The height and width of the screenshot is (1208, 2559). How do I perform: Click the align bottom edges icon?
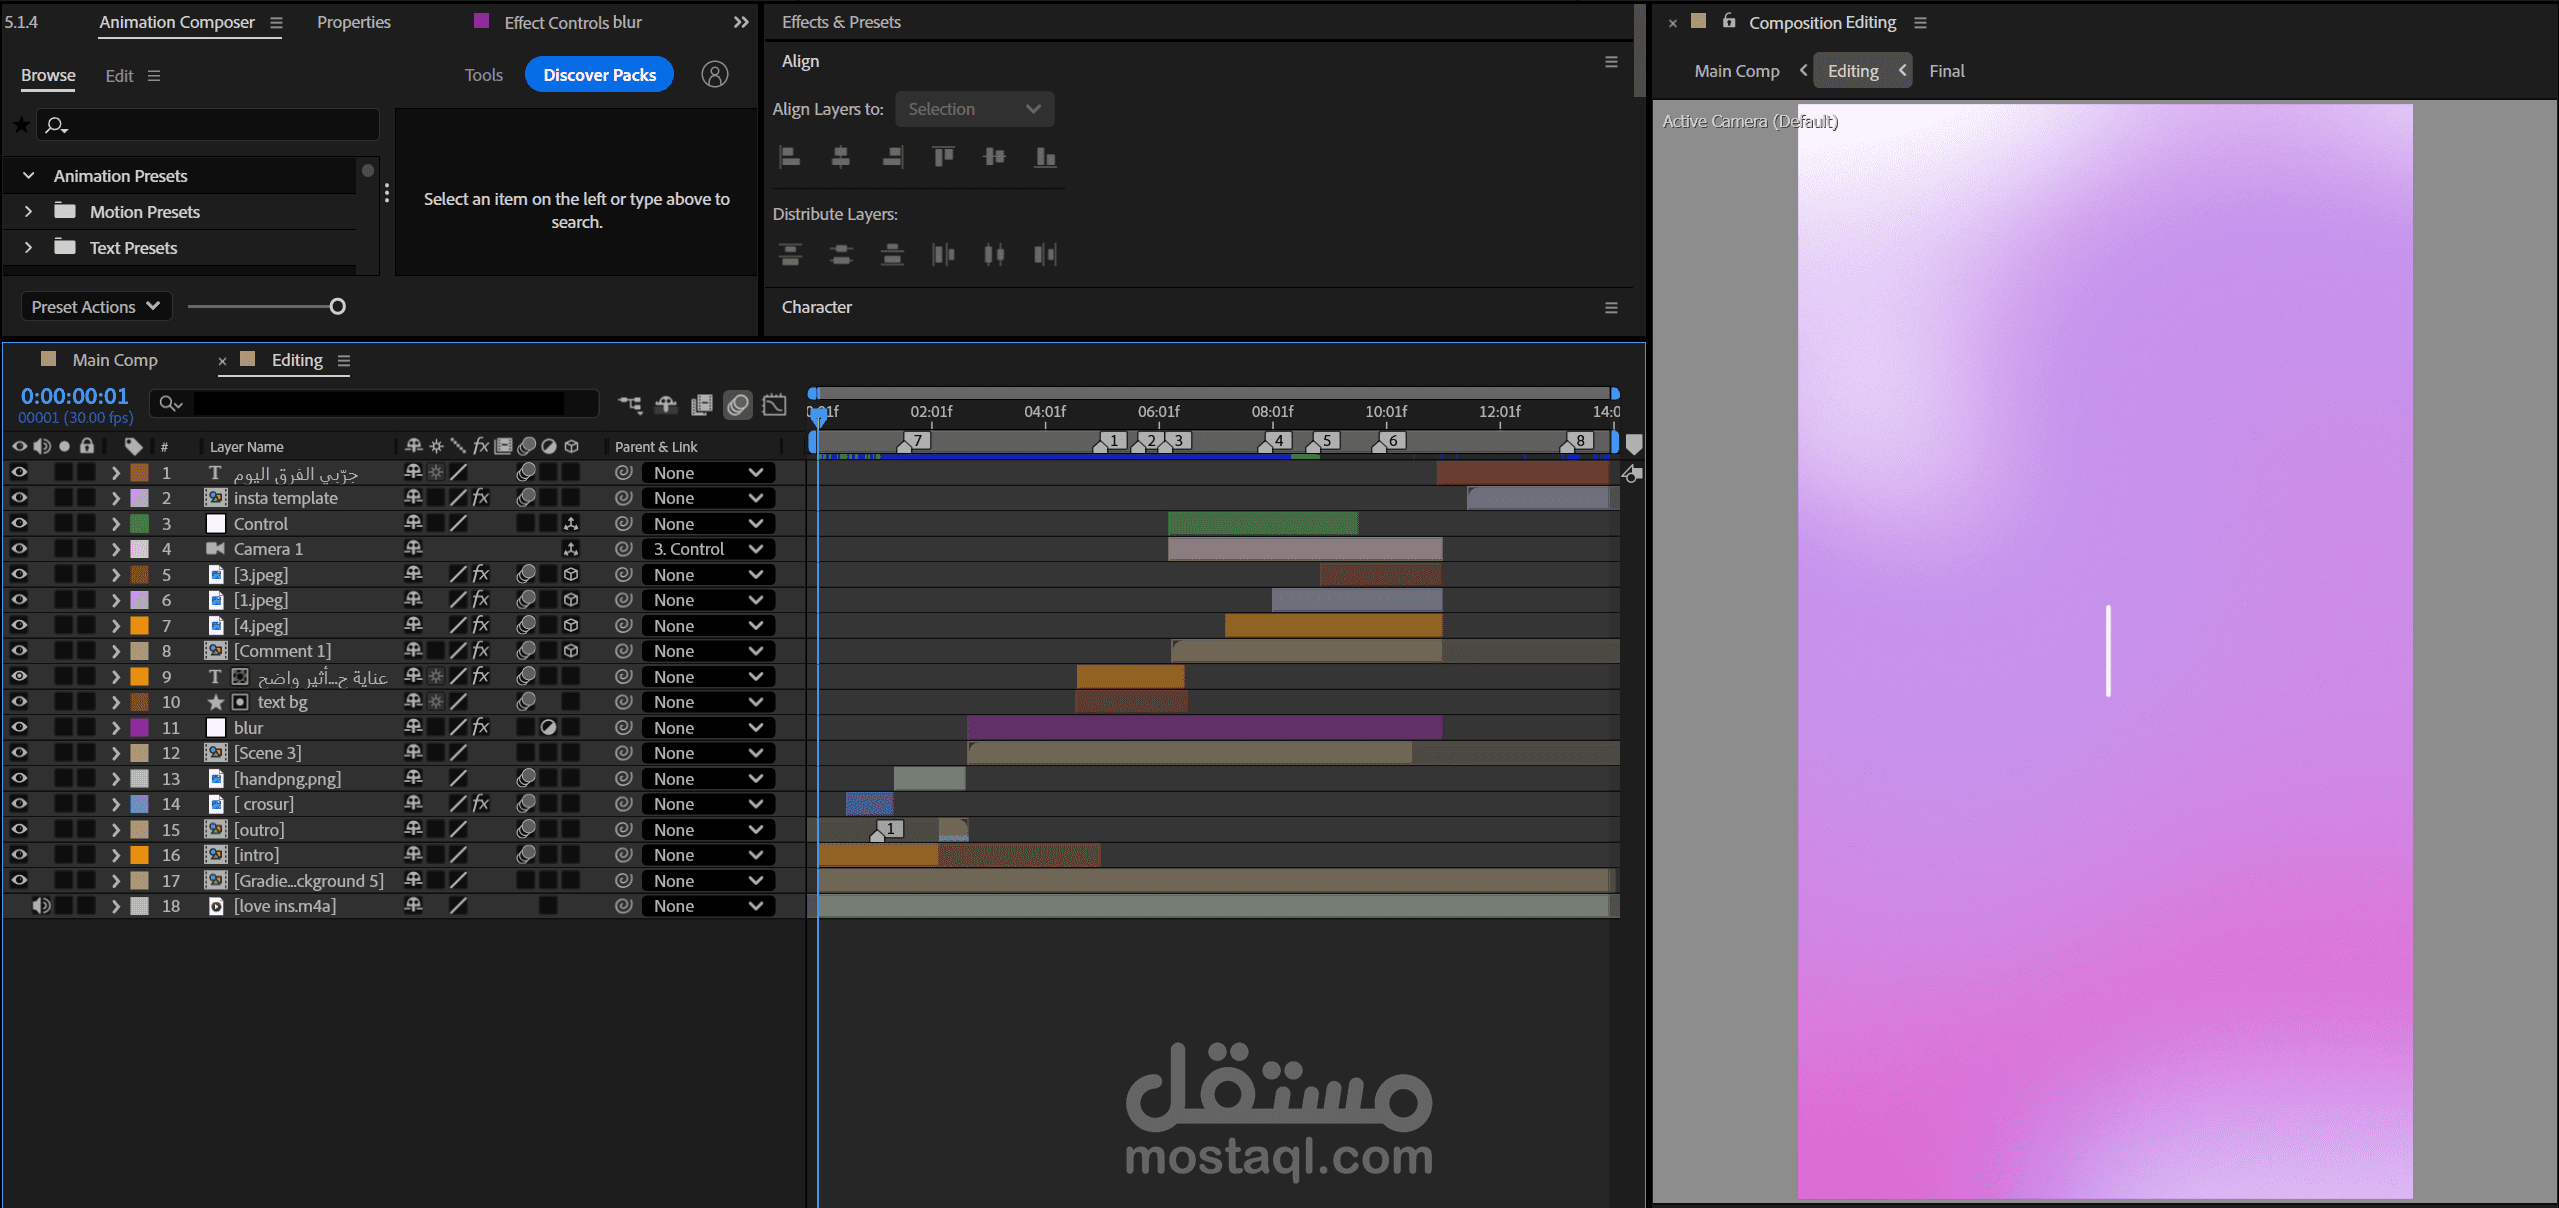tap(1045, 156)
